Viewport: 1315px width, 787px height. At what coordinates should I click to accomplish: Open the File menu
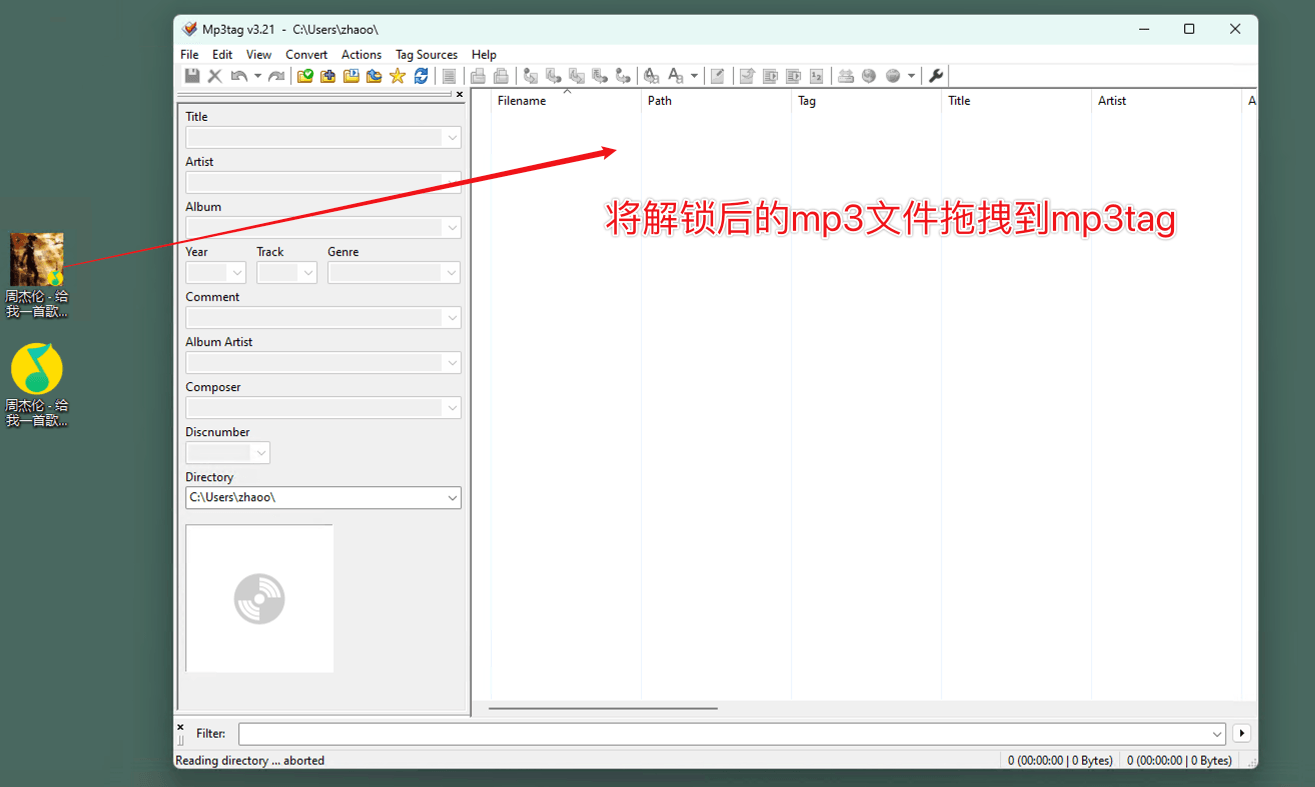point(189,55)
